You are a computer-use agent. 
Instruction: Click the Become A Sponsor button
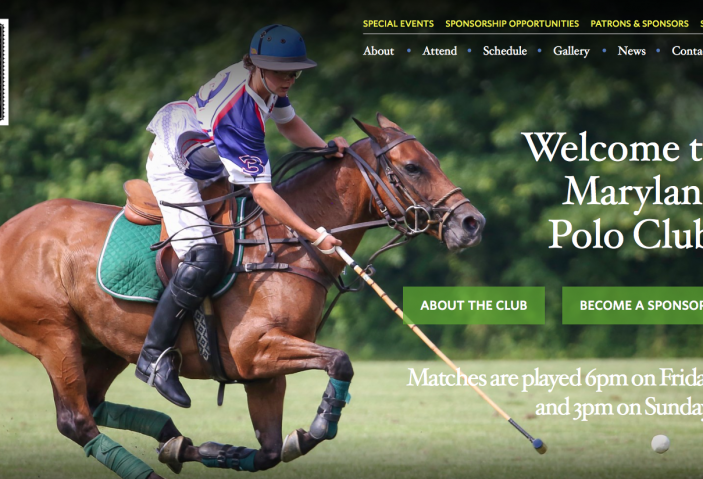633,305
